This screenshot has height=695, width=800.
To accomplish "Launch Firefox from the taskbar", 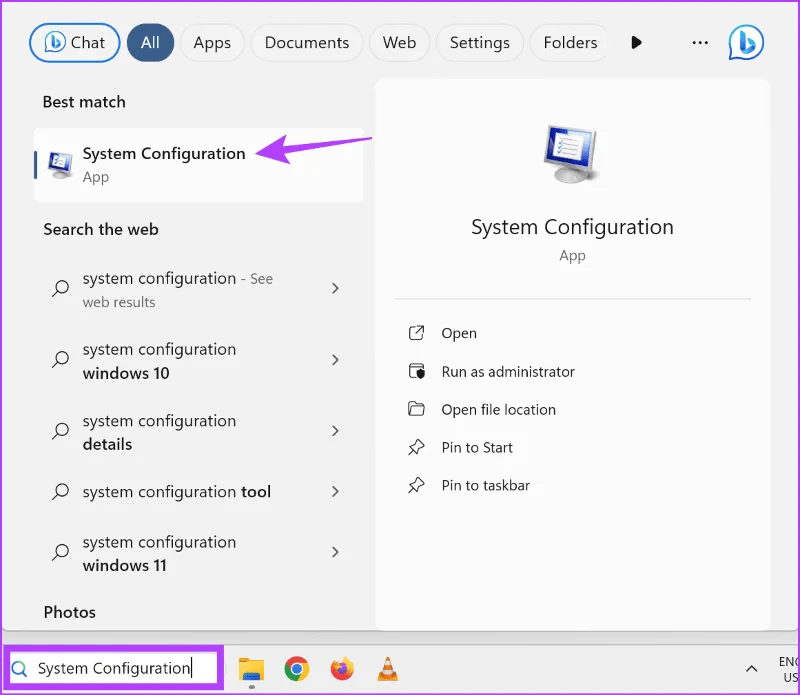I will (342, 668).
